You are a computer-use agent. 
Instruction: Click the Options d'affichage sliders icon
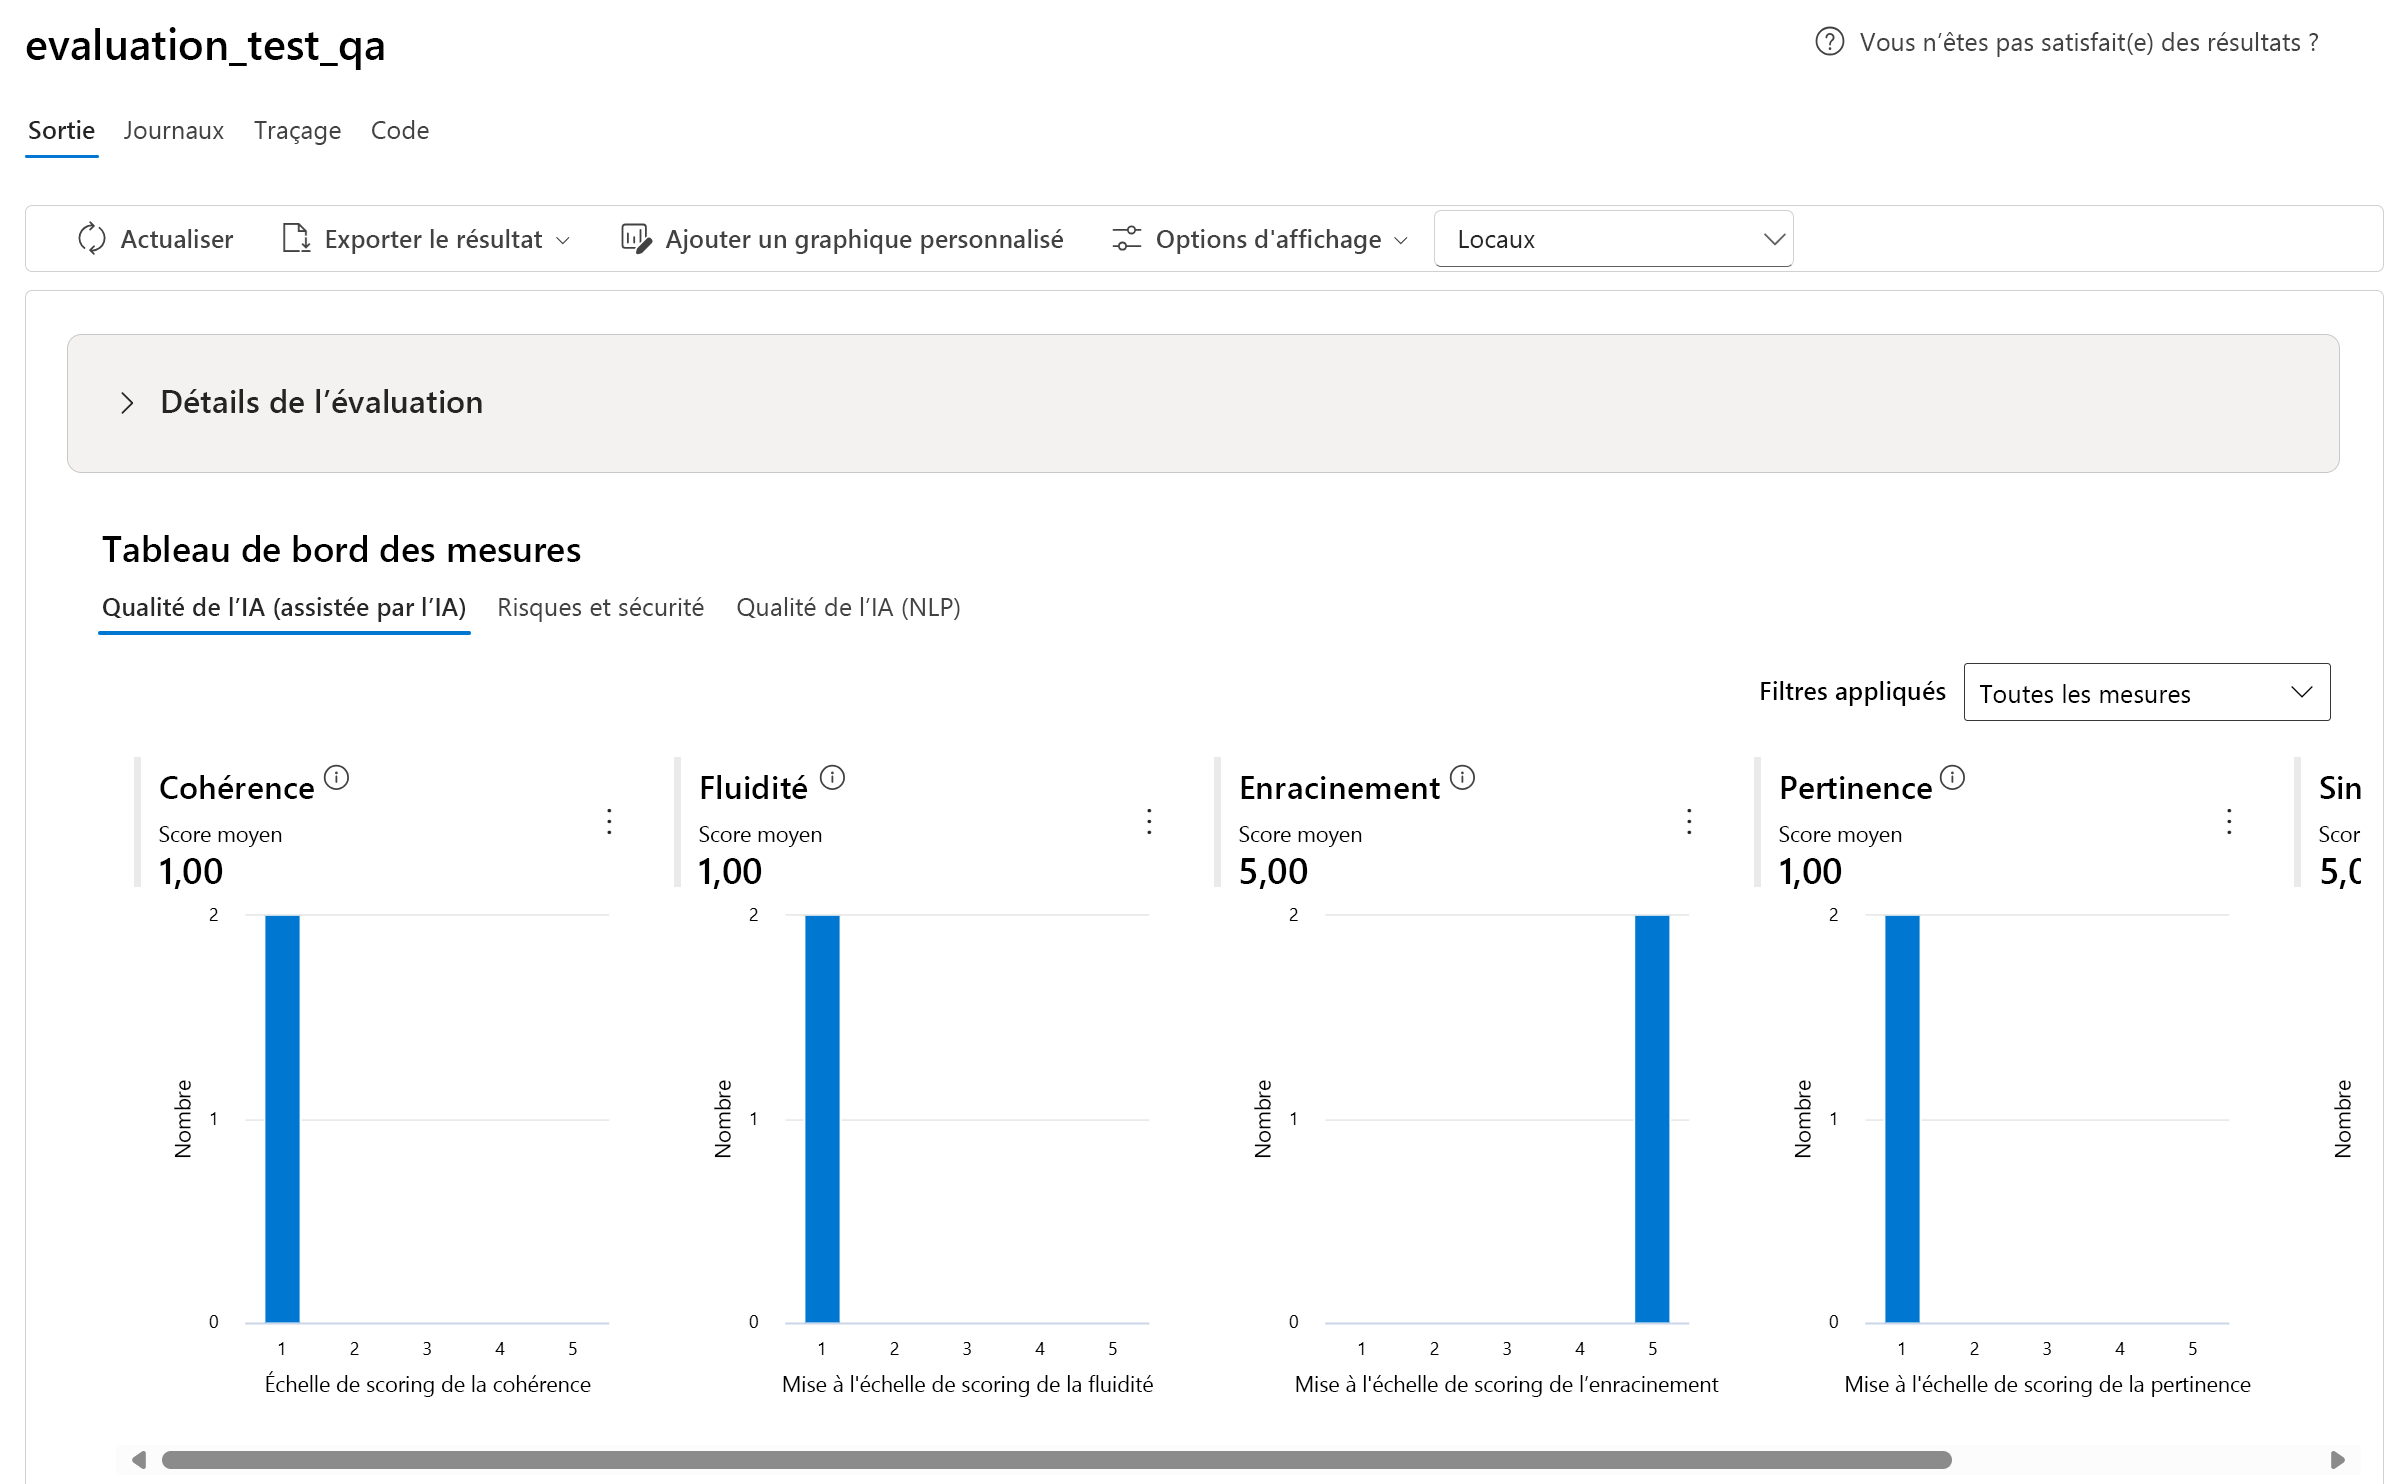[x=1127, y=238]
